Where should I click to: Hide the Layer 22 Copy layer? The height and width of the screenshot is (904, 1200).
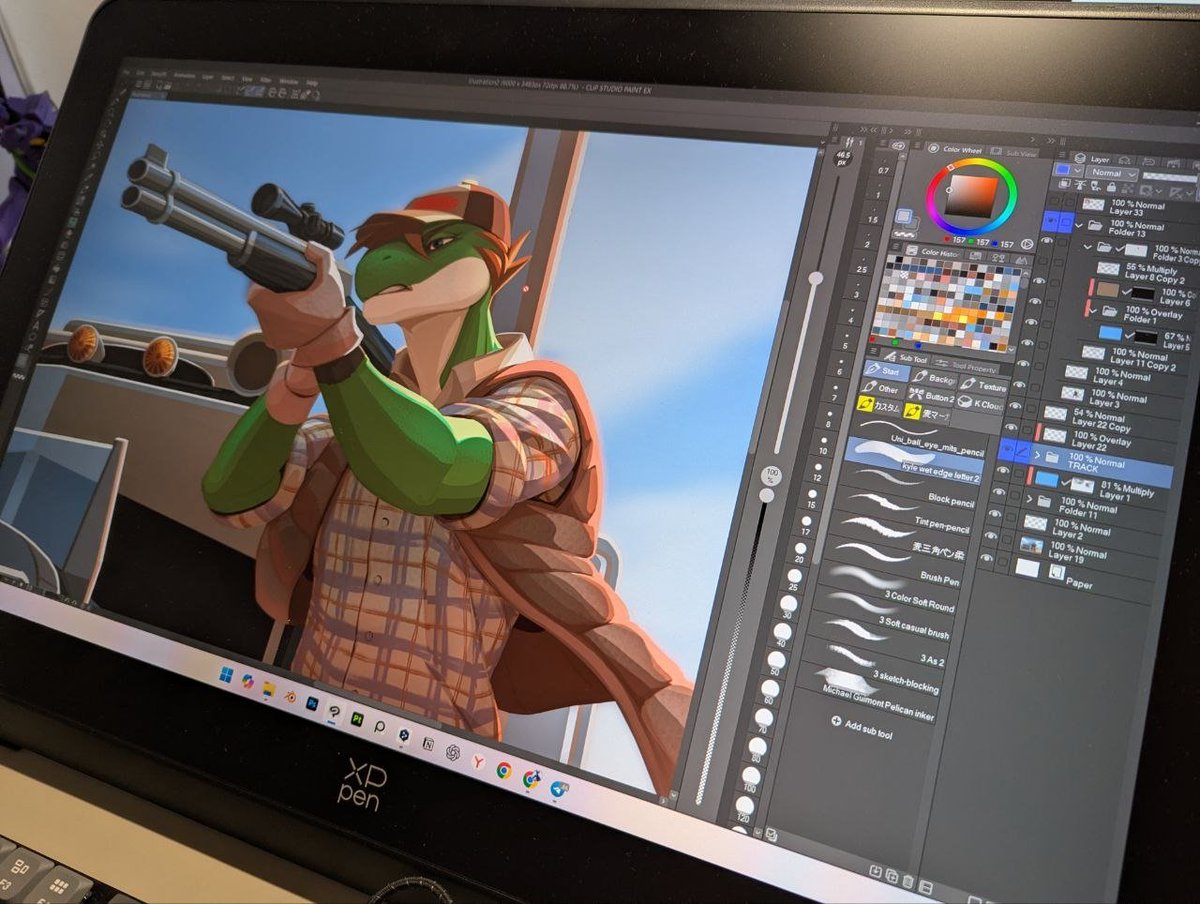pos(1014,405)
